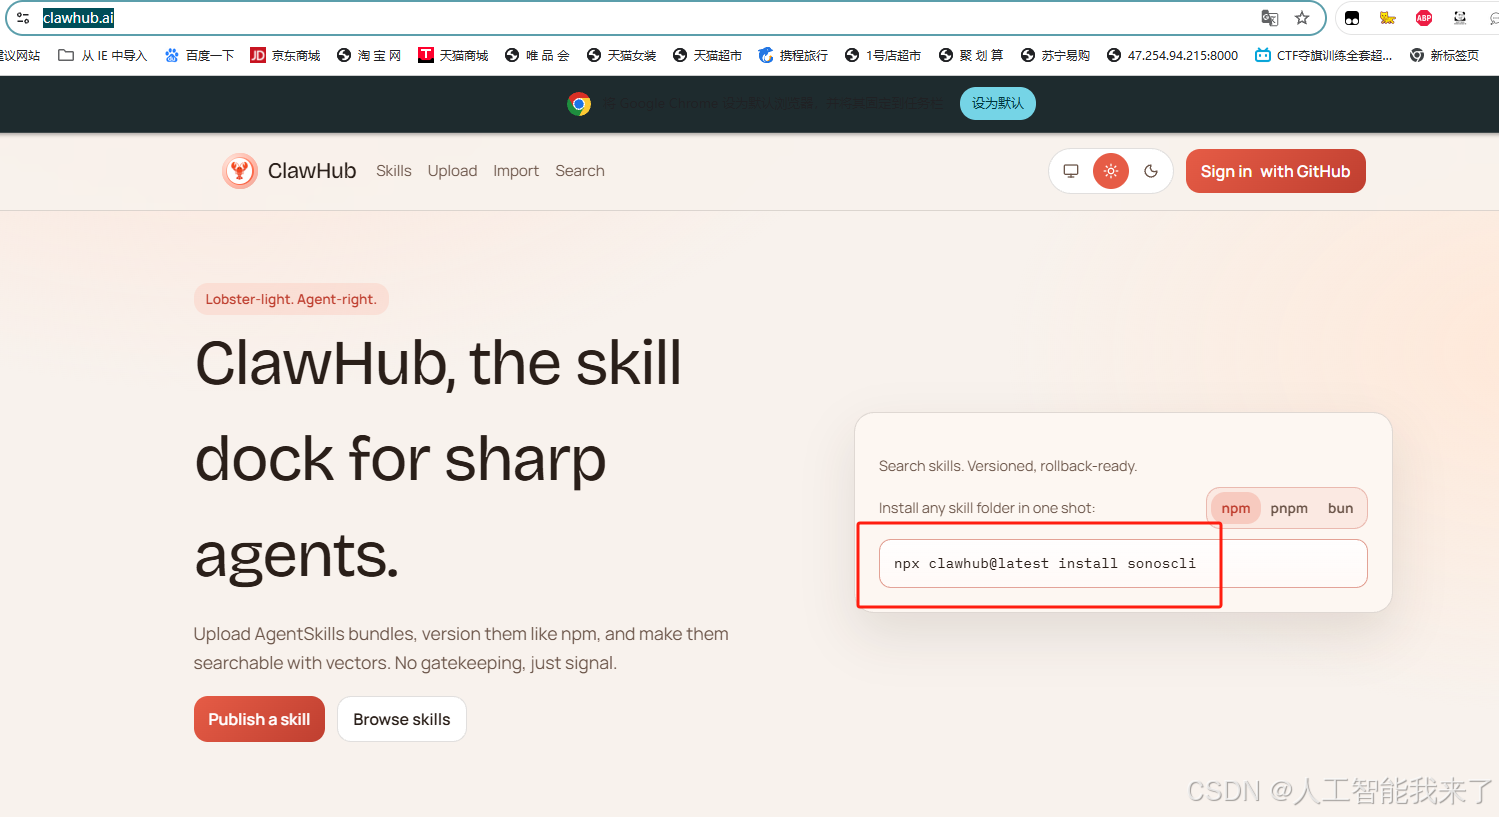This screenshot has width=1499, height=817.
Task: Open the 唯品会 bookmark
Action: [537, 55]
